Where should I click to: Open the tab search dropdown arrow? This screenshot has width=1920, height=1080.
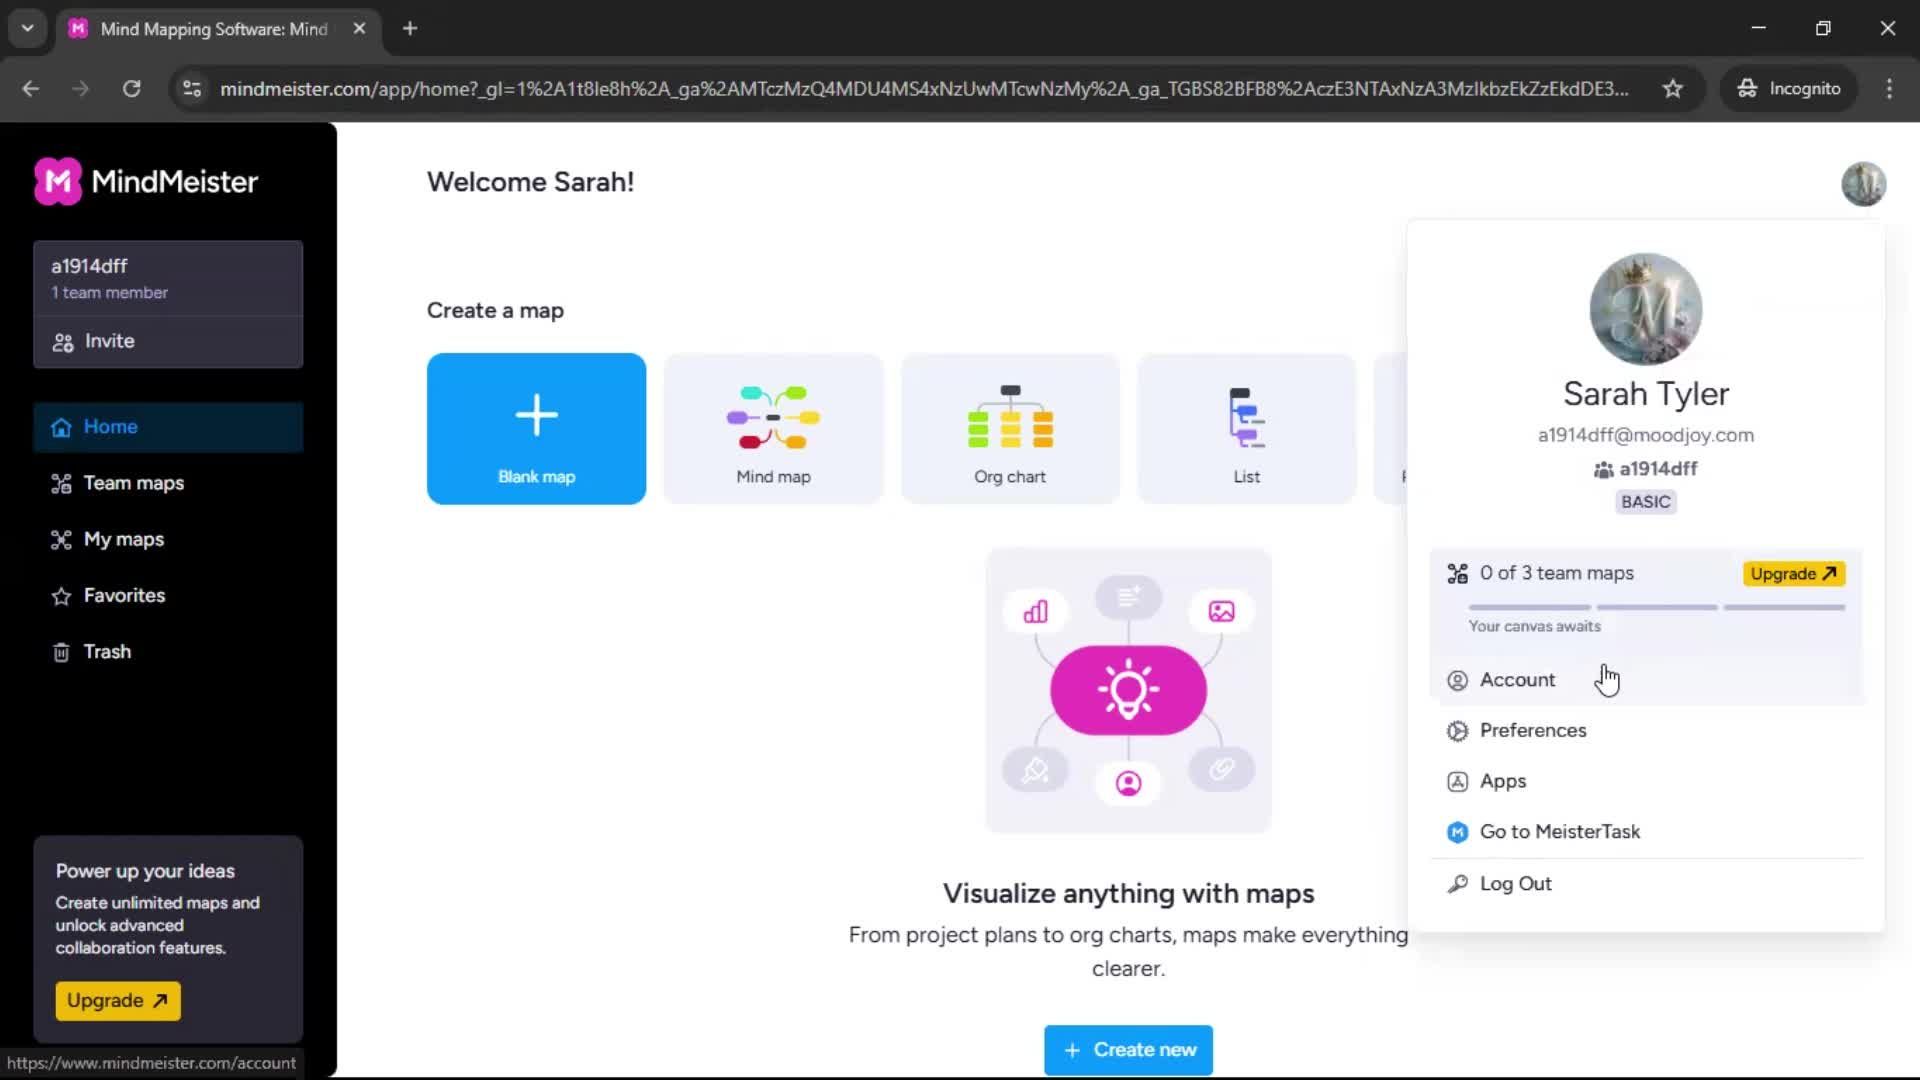coord(28,29)
